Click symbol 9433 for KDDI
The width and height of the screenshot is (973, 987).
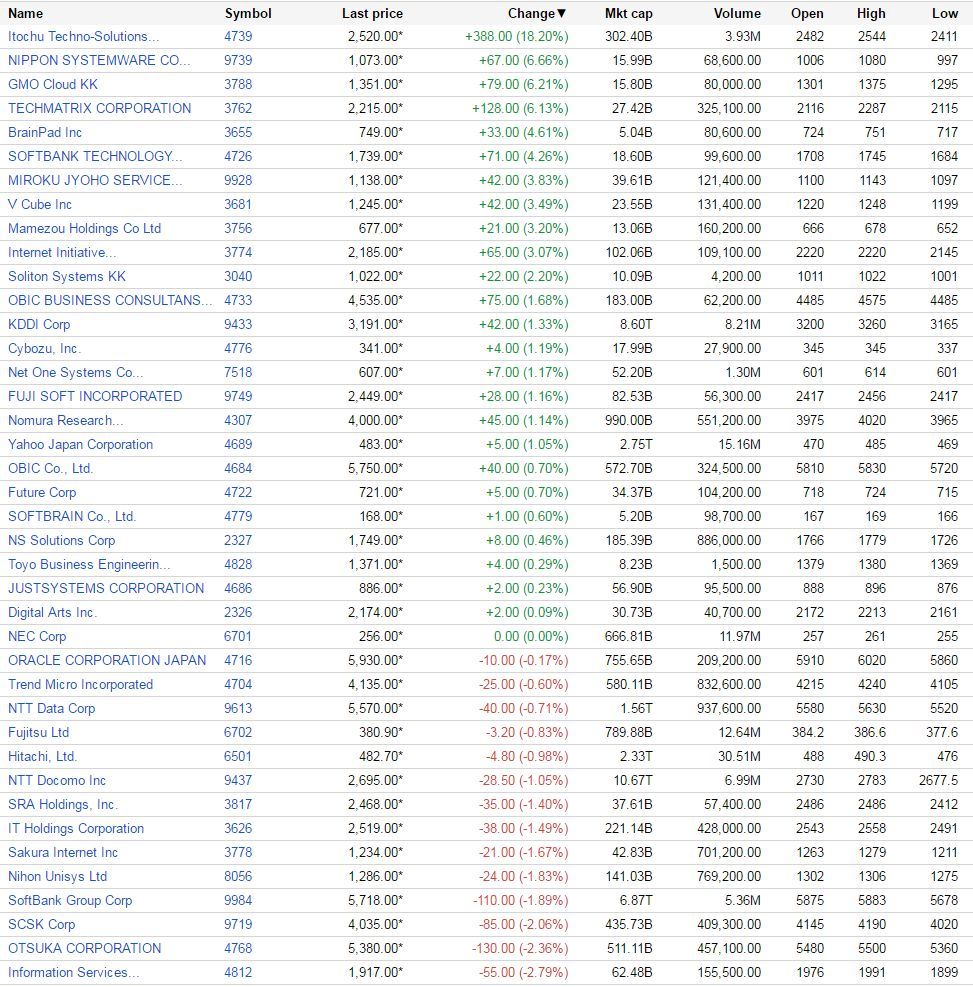click(238, 324)
